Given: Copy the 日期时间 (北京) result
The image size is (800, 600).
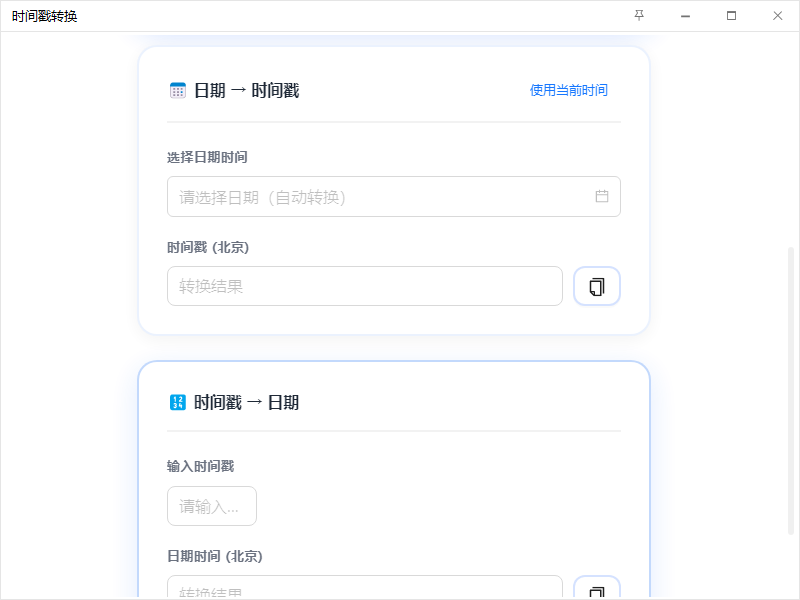Looking at the screenshot, I should point(597,588).
